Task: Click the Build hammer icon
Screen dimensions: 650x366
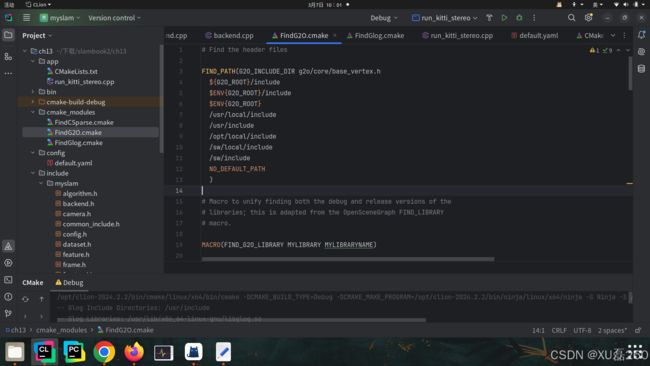Action: click(489, 18)
